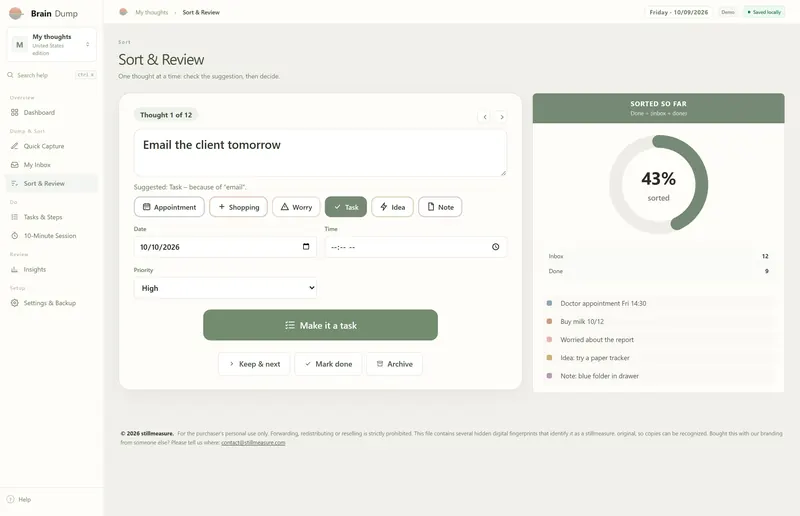
Task: Click the My thoughts breadcrumb
Action: click(152, 12)
